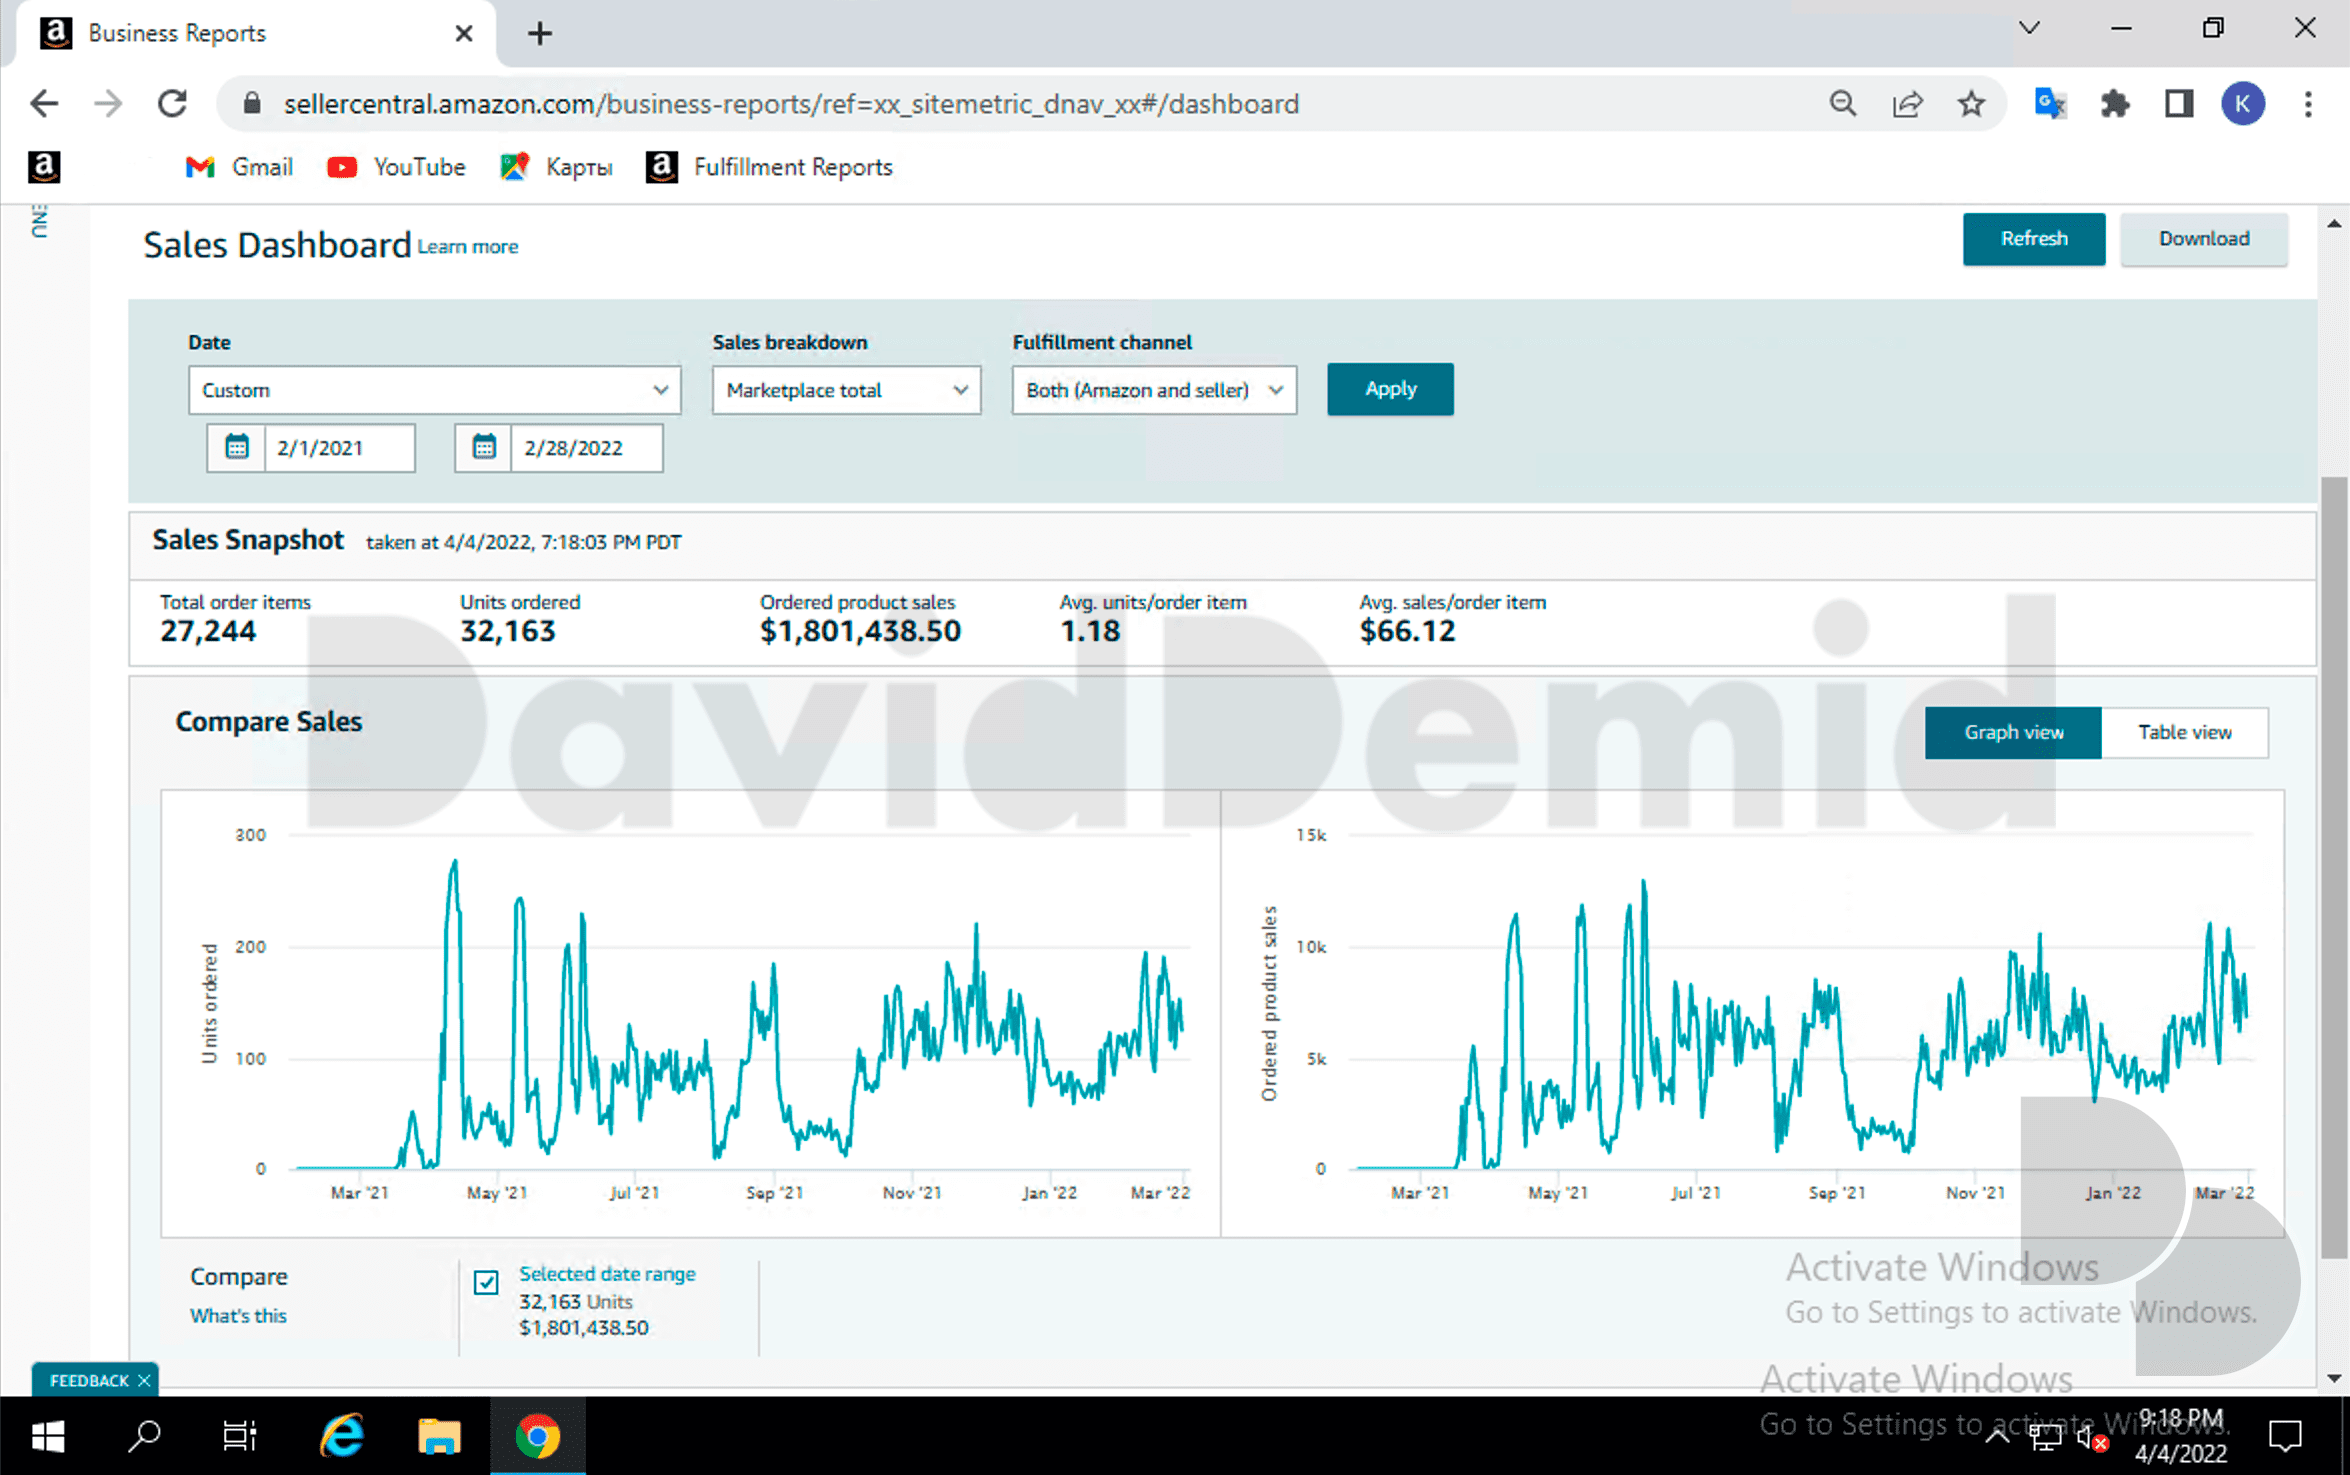Click the address bar URL

click(791, 104)
